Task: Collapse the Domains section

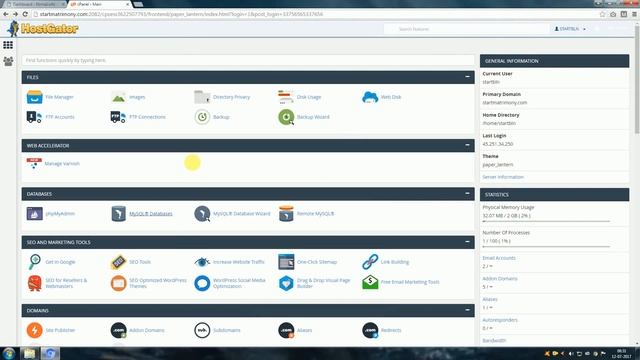Action: pos(467,310)
